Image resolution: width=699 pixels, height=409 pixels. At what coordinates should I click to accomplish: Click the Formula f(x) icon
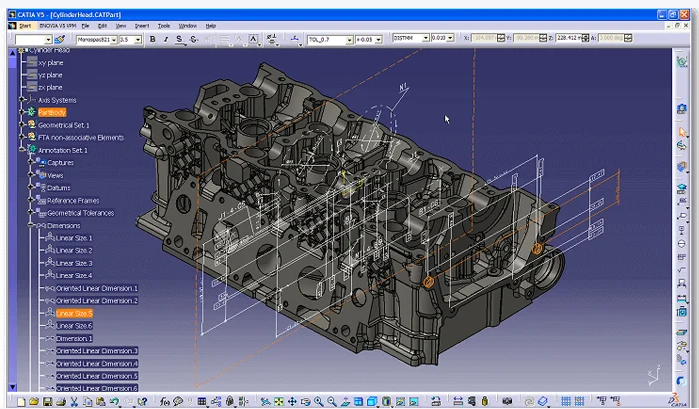coord(165,402)
